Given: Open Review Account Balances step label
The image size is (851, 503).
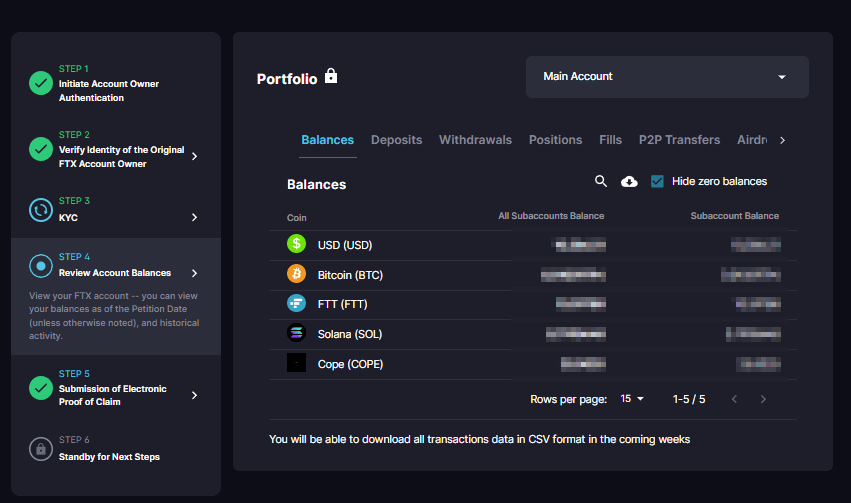Looking at the screenshot, I should point(115,273).
